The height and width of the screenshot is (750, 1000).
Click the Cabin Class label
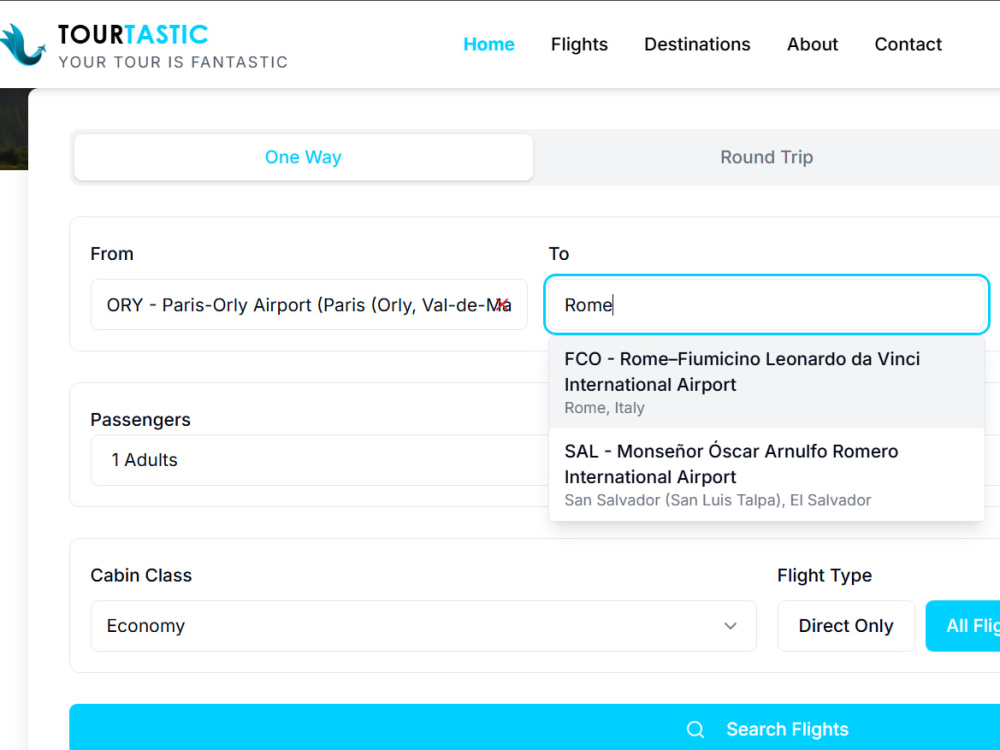coord(141,575)
